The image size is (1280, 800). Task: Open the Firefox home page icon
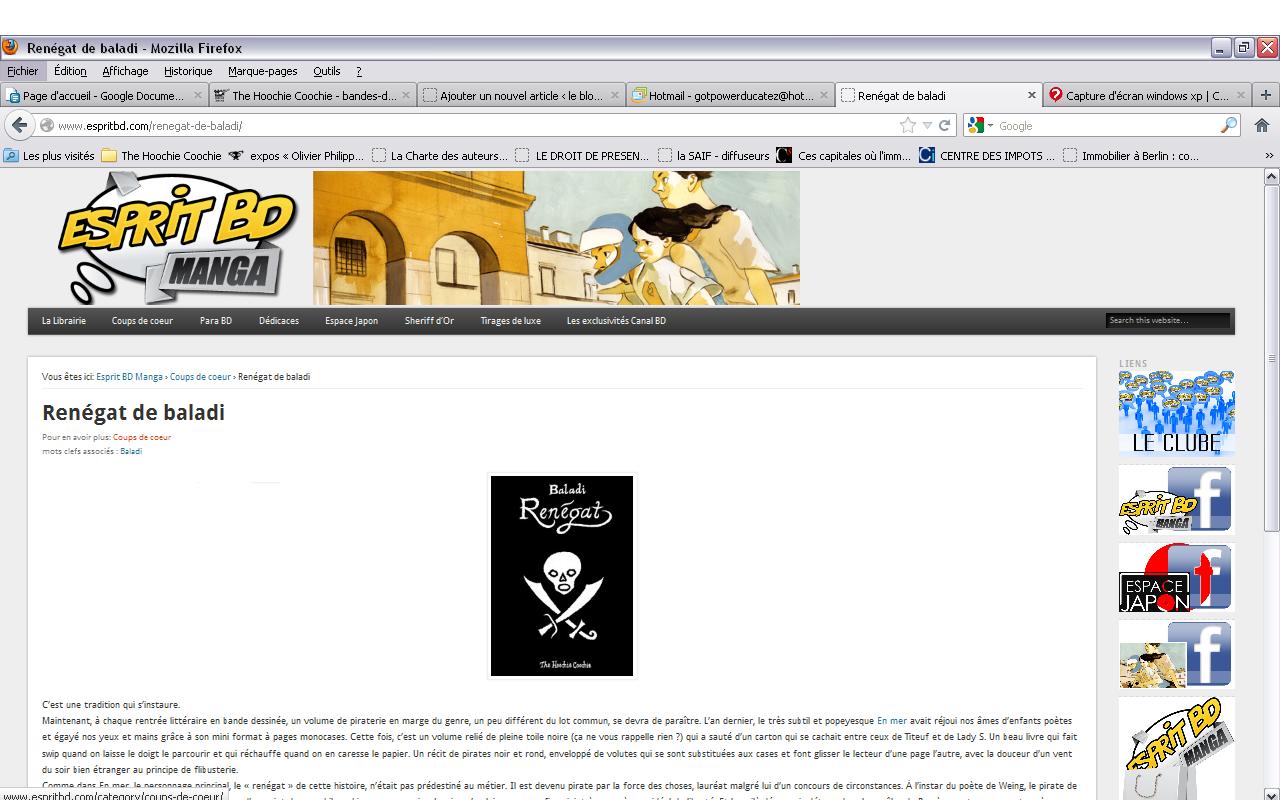click(x=1262, y=125)
